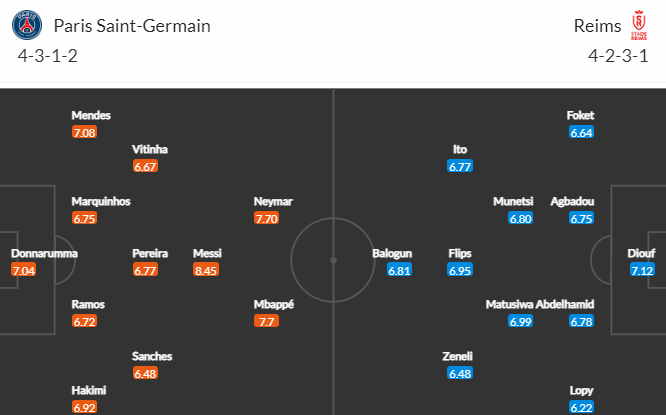
Task: Select Foket's 6.64 rating badge
Action: [581, 133]
